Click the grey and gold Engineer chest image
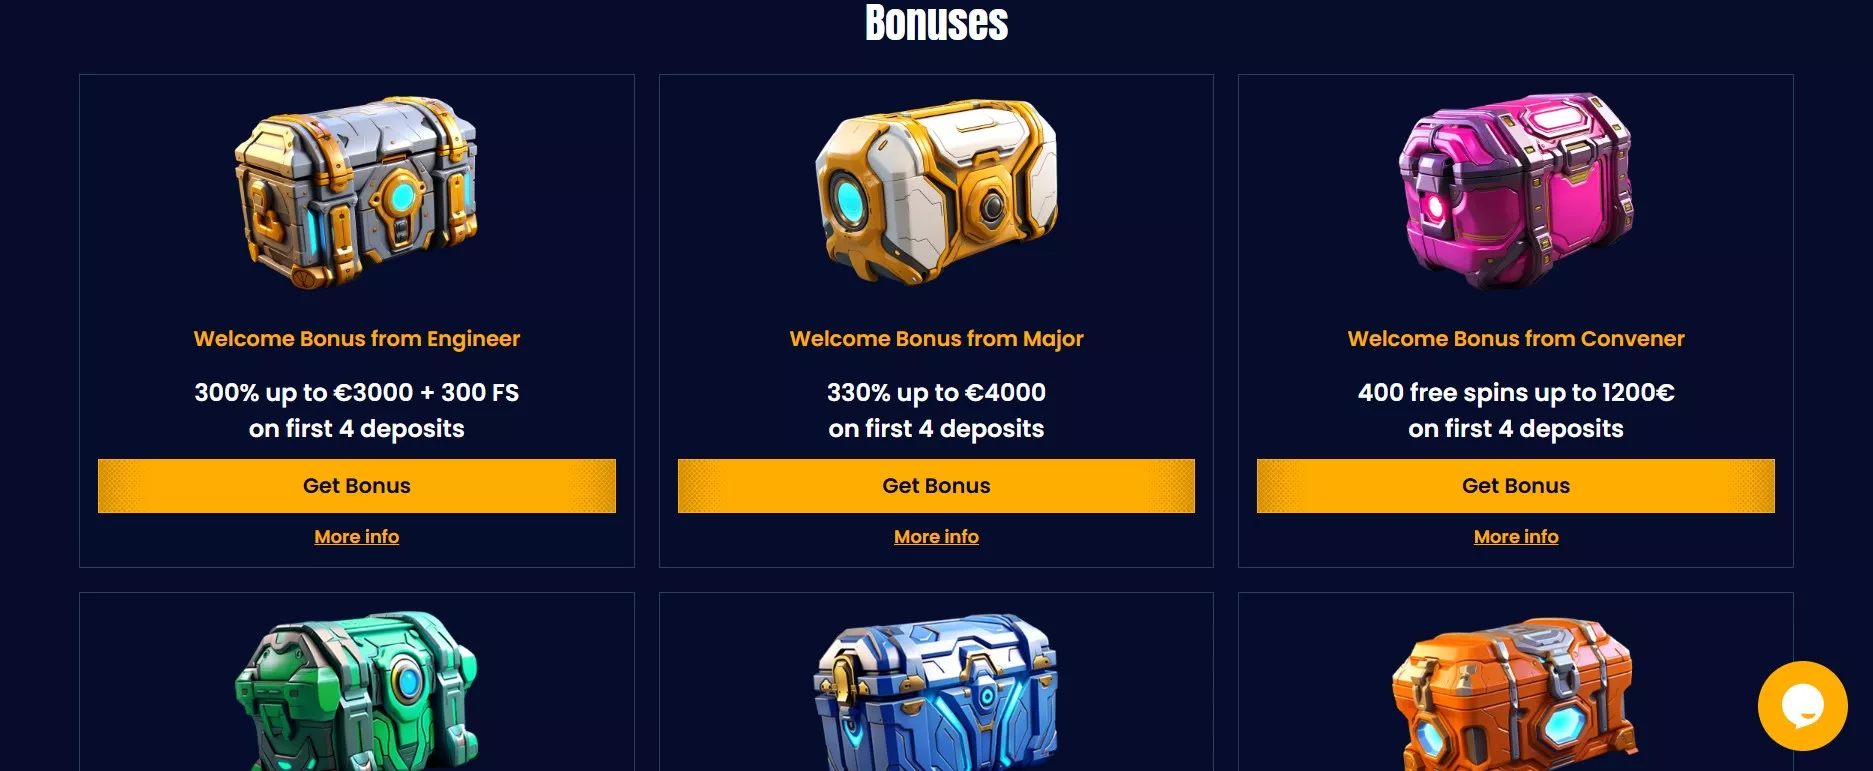The image size is (1873, 771). click(356, 193)
